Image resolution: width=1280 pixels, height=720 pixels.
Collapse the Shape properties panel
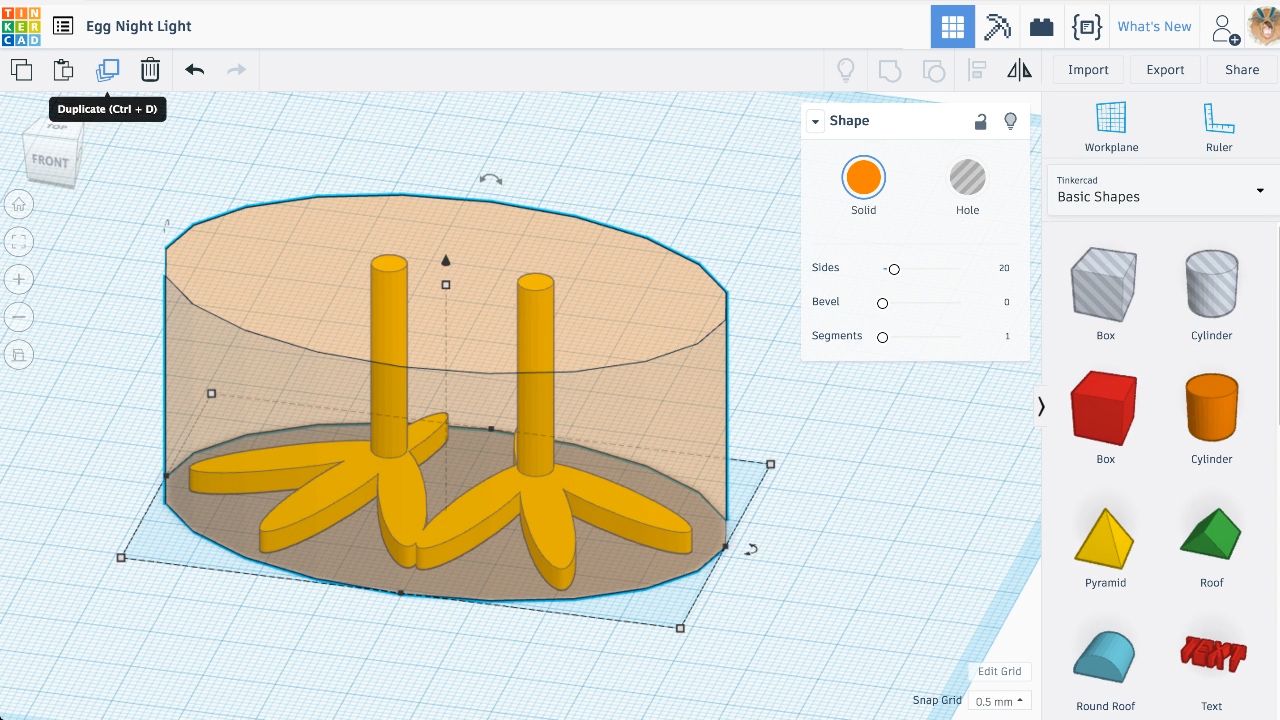point(815,121)
